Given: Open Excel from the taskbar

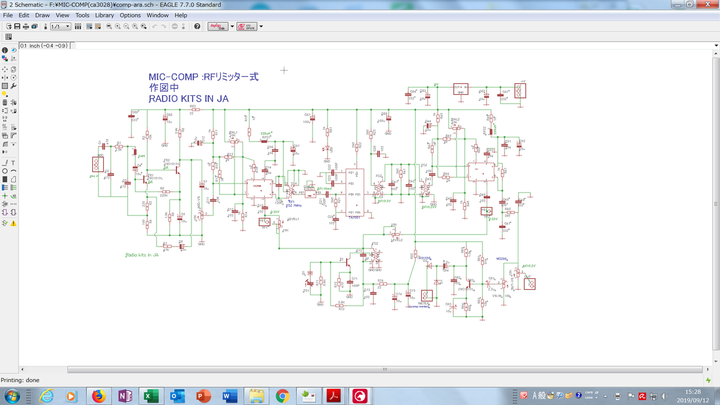Looking at the screenshot, I should pyautogui.click(x=152, y=396).
